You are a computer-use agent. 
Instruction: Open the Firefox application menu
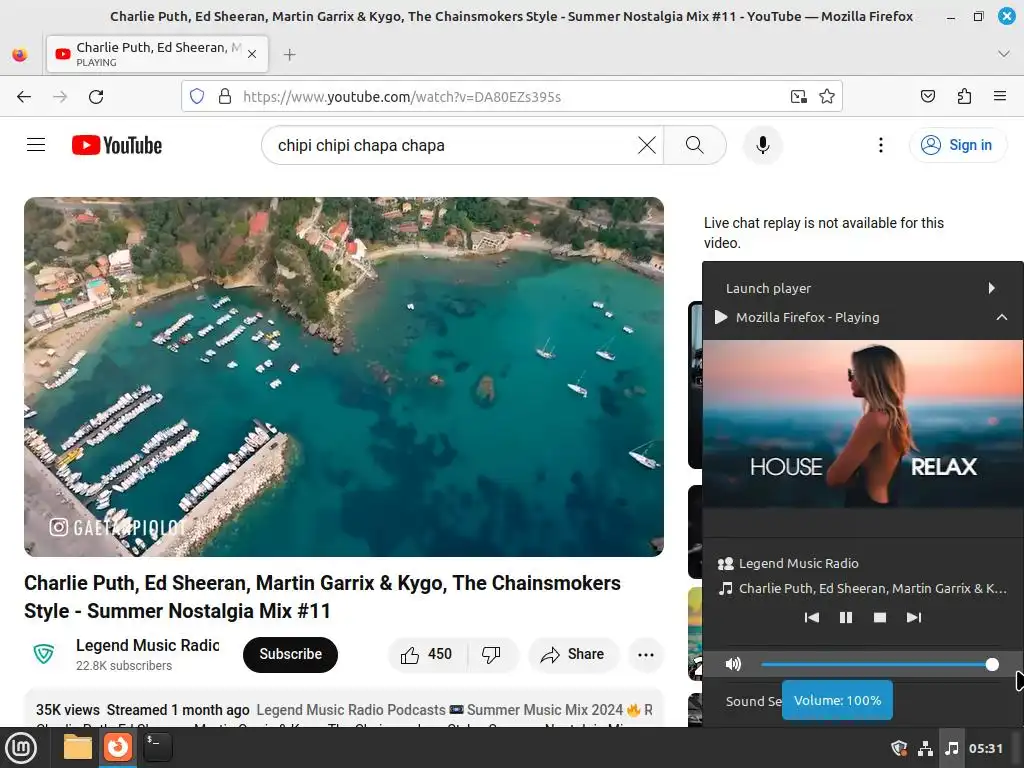999,97
